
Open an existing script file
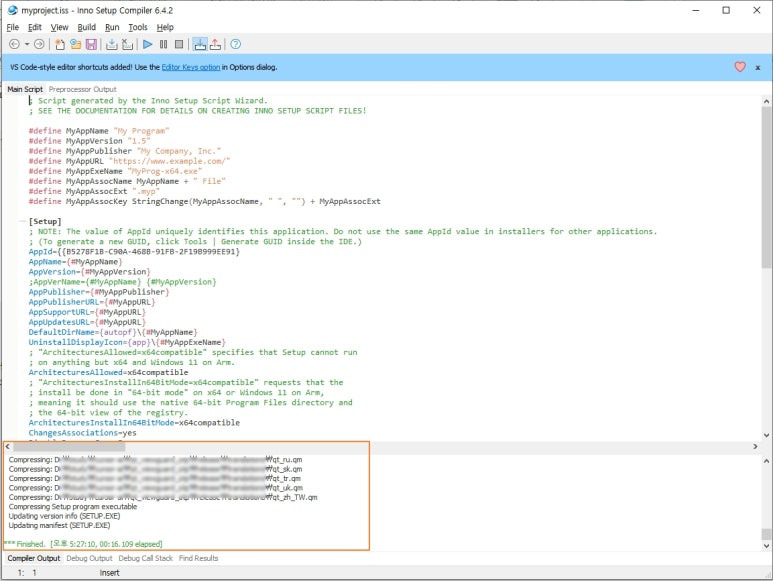75,44
